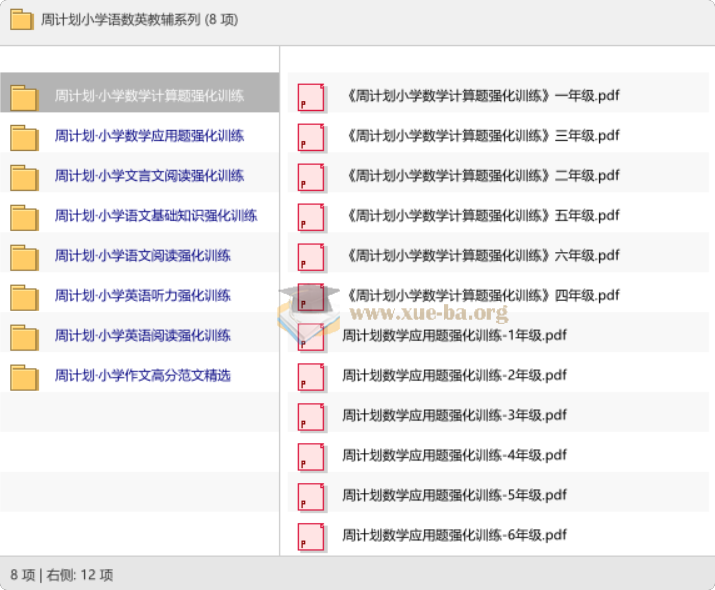This screenshot has height=590, width=715.
Task: Click PDF icon for 应用题强化训练-6年级
Action: pyautogui.click(x=312, y=536)
